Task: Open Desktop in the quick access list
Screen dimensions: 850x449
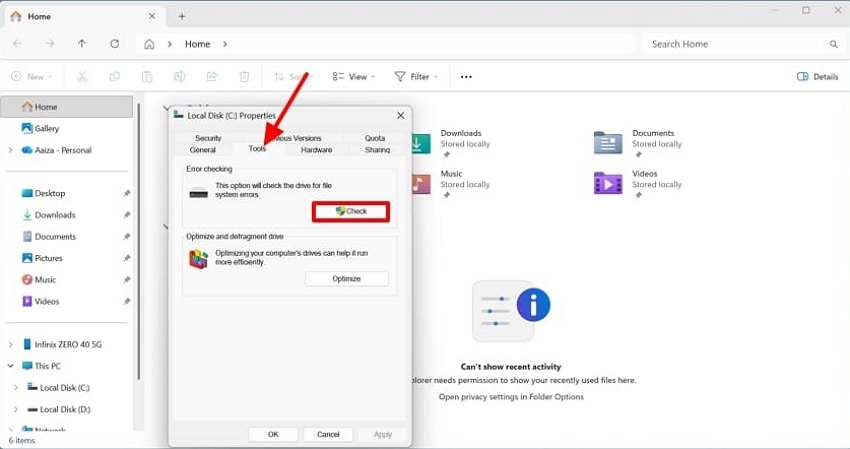Action: pyautogui.click(x=43, y=193)
